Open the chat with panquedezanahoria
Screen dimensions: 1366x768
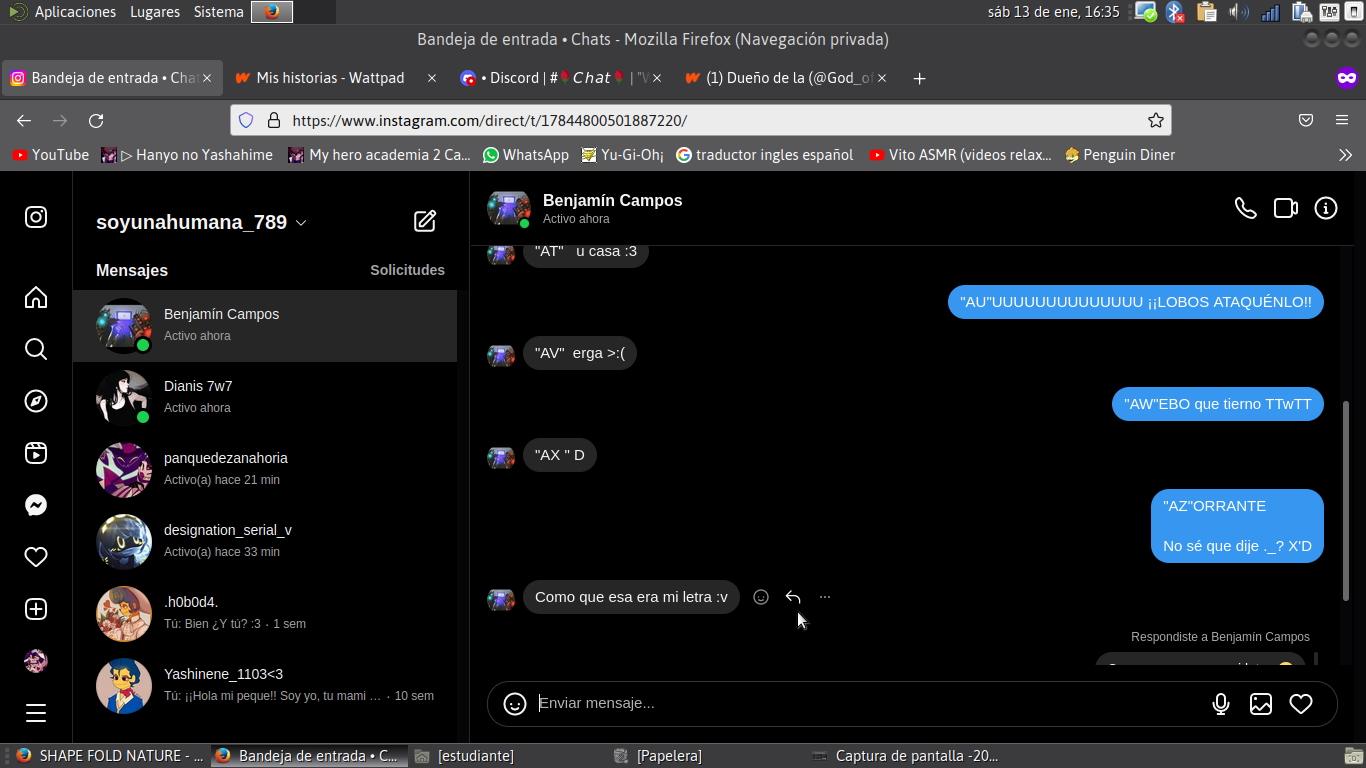pyautogui.click(x=265, y=470)
